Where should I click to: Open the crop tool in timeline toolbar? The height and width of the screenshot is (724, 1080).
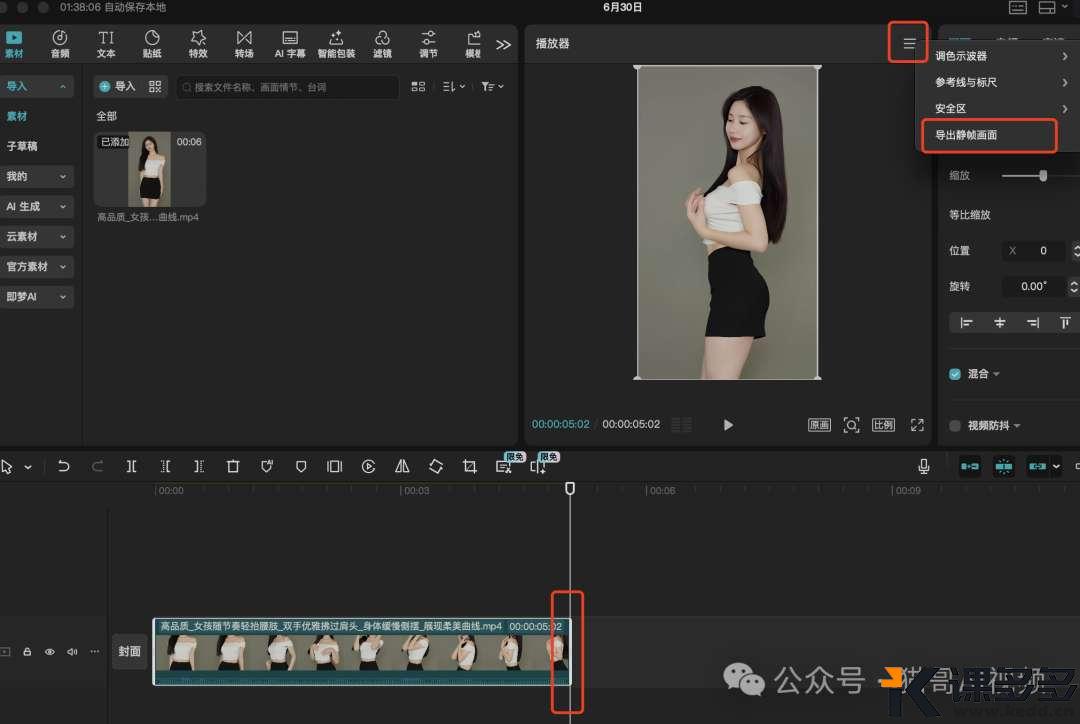click(x=470, y=466)
